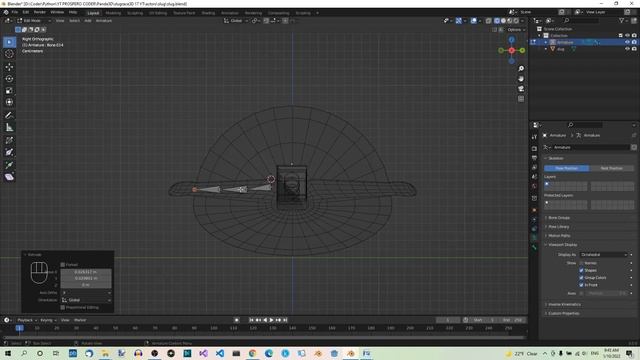Select the Measure tool

[x=9, y=128]
